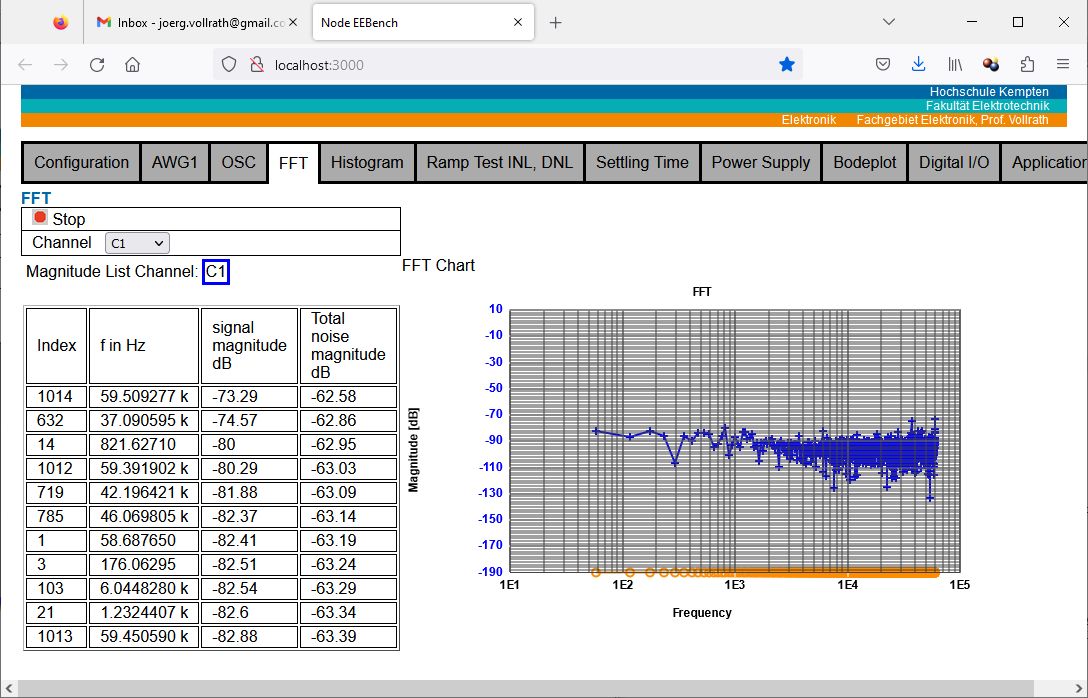
Task: Go to the Ramp Test INL, DNL tab
Action: pyautogui.click(x=499, y=163)
